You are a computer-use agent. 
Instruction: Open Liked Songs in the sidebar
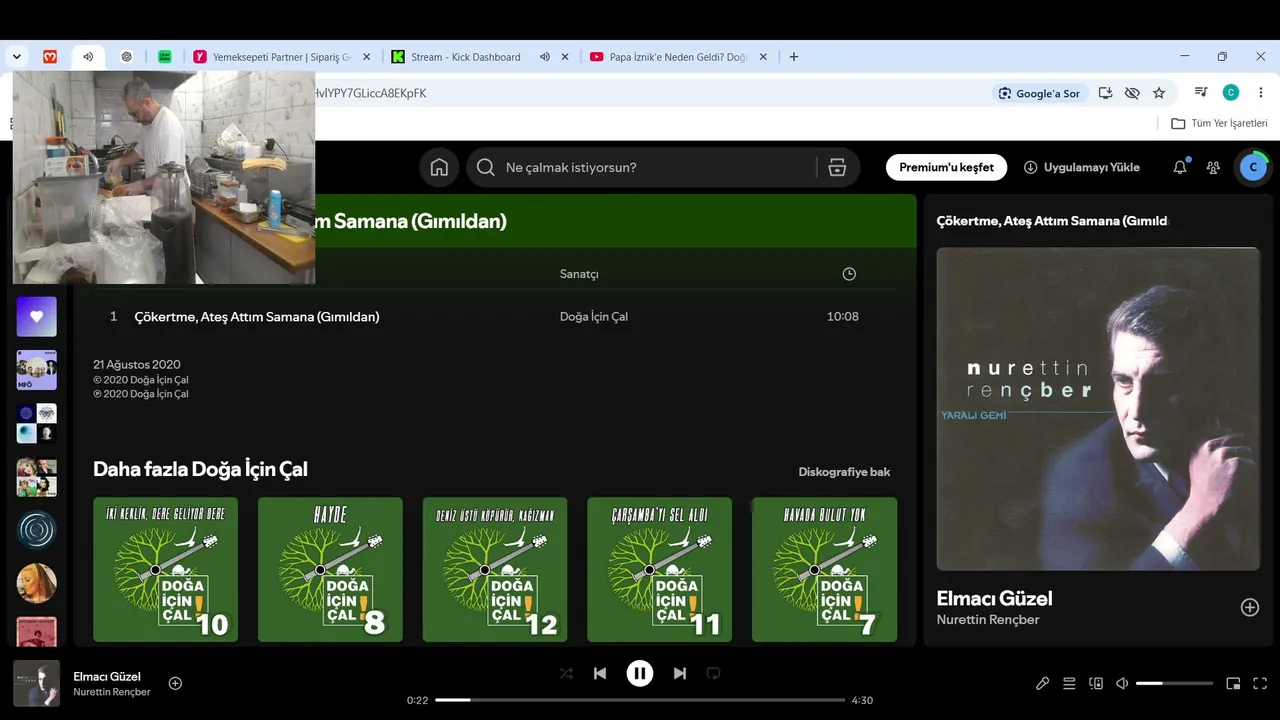[x=37, y=316]
